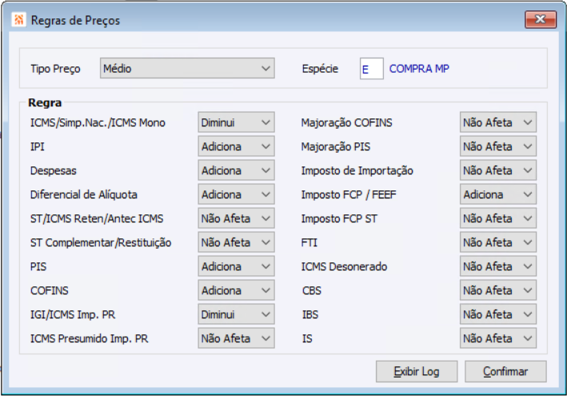Open the ST/ICMS Reten/Antec ICMS dropdown
Screen dimensions: 567x396
236,218
